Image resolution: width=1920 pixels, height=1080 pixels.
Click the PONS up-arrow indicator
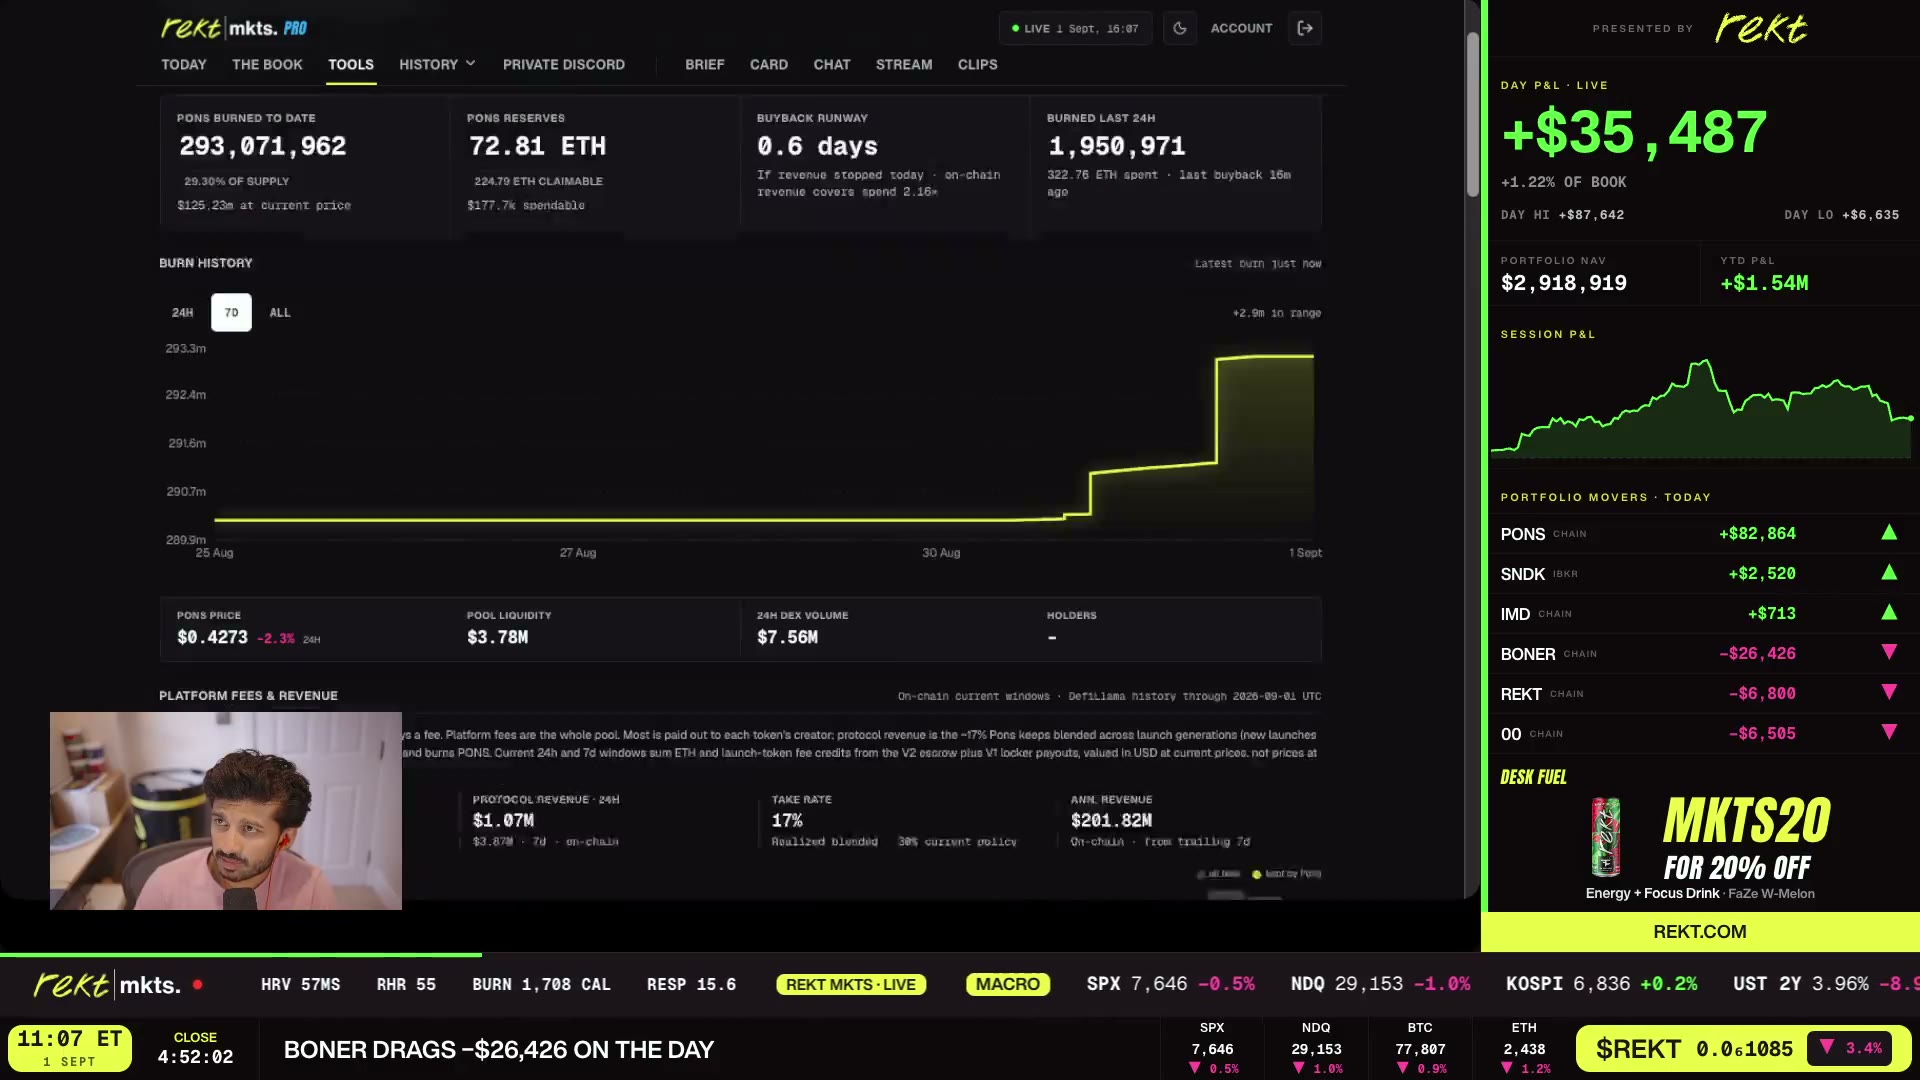[x=1889, y=533]
